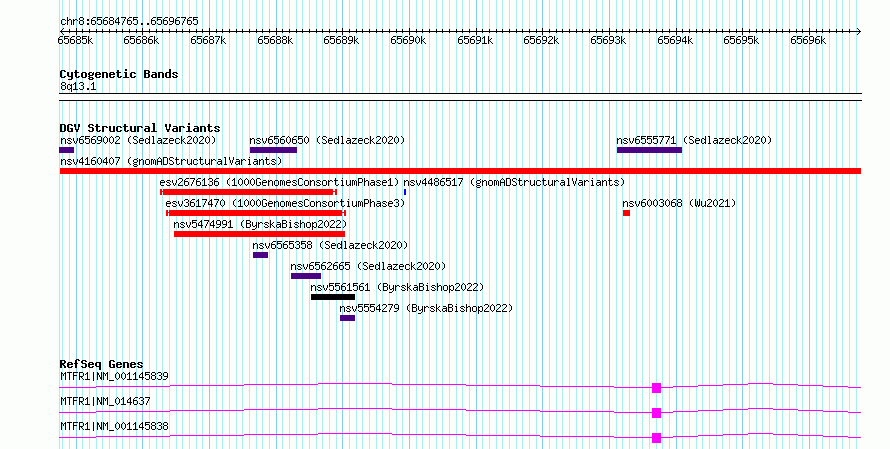Viewport: 890px width, 449px height.
Task: Click the nsv5474991 (ByrskaBishop2022) label
Action: pyautogui.click(x=260, y=224)
